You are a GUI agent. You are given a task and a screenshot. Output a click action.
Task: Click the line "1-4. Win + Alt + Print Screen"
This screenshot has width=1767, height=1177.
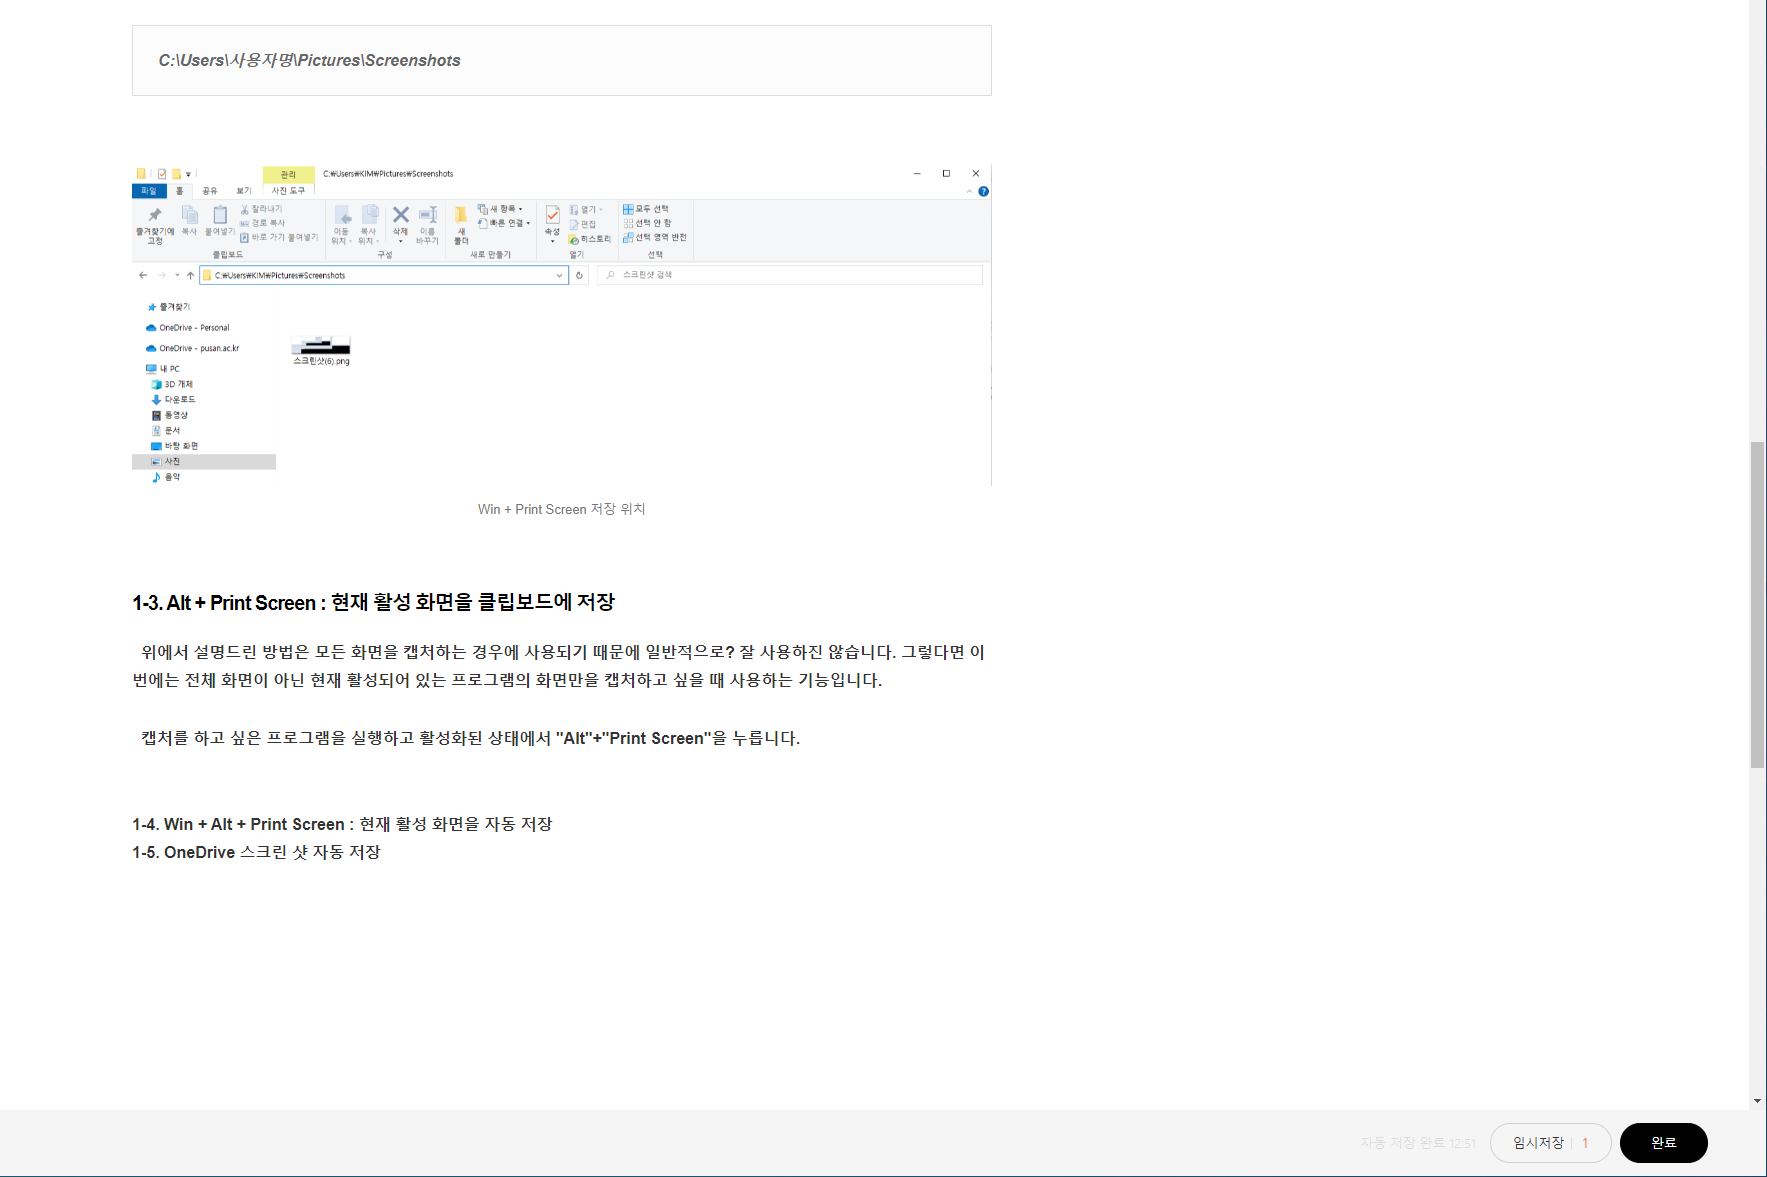coord(342,824)
